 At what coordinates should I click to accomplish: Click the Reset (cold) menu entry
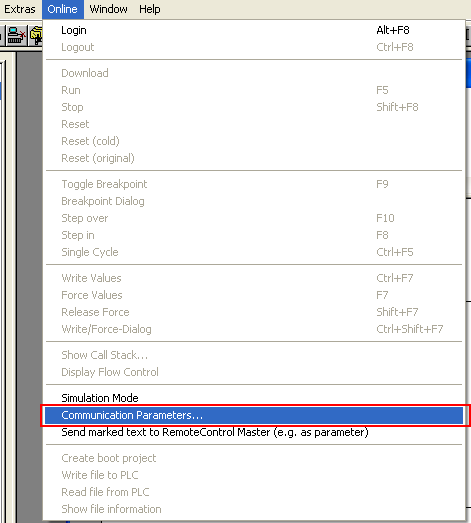click(254, 141)
